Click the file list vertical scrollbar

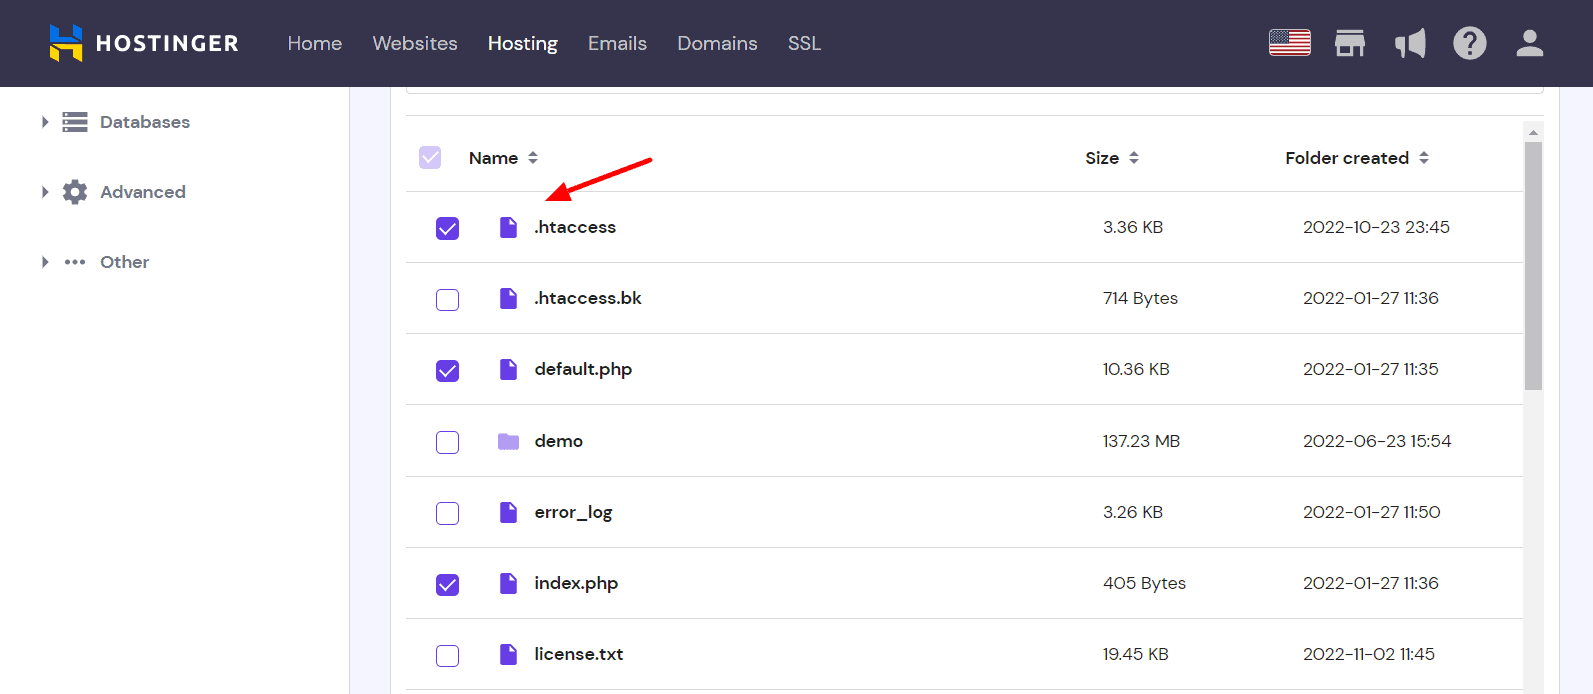point(1533,265)
